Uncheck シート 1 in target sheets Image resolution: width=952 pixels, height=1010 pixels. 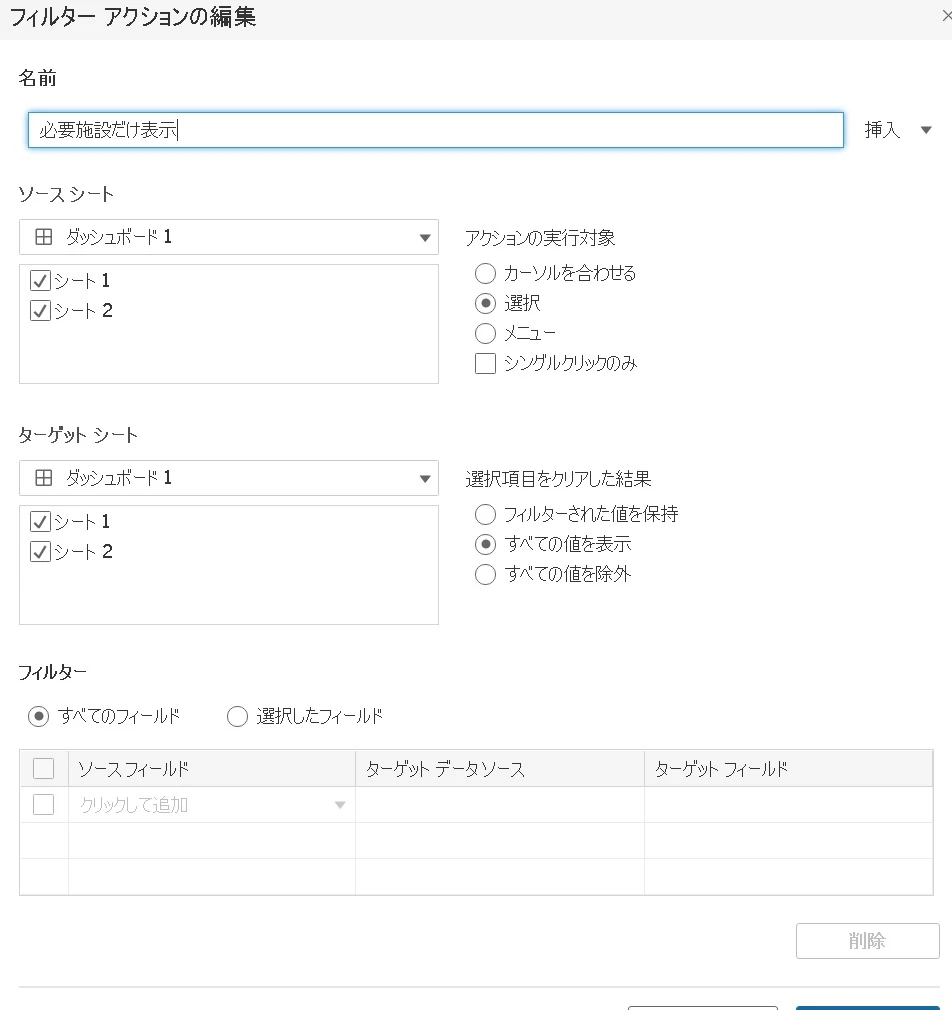41,522
